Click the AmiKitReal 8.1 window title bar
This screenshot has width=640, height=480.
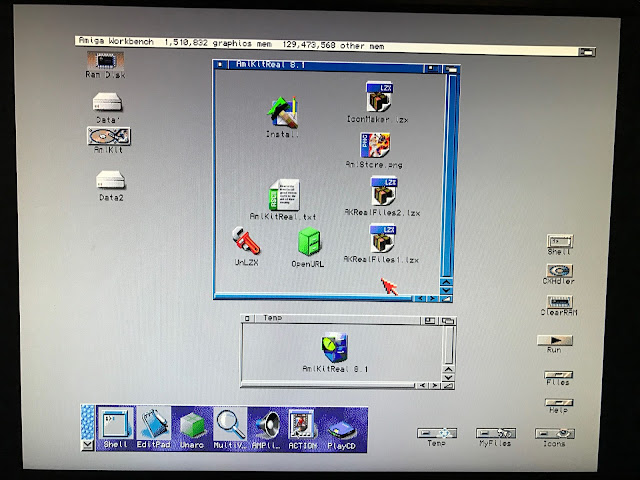pyautogui.click(x=325, y=65)
